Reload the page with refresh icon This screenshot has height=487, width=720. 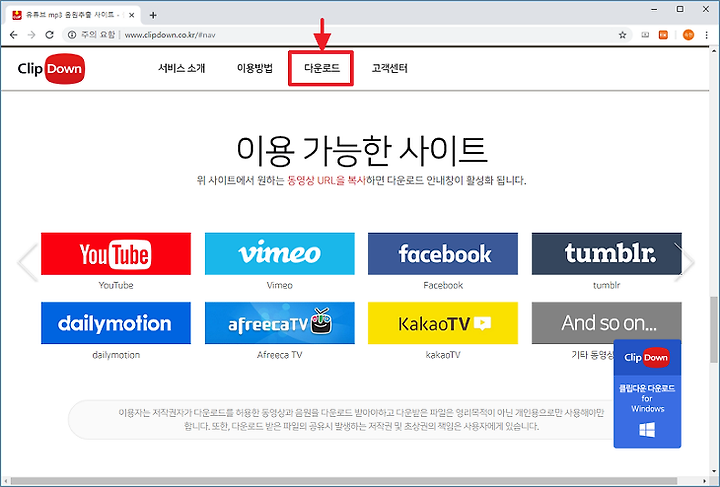pos(49,35)
